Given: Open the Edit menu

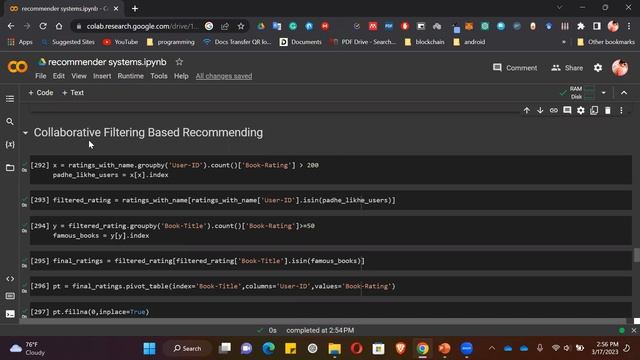Looking at the screenshot, I should (58, 76).
